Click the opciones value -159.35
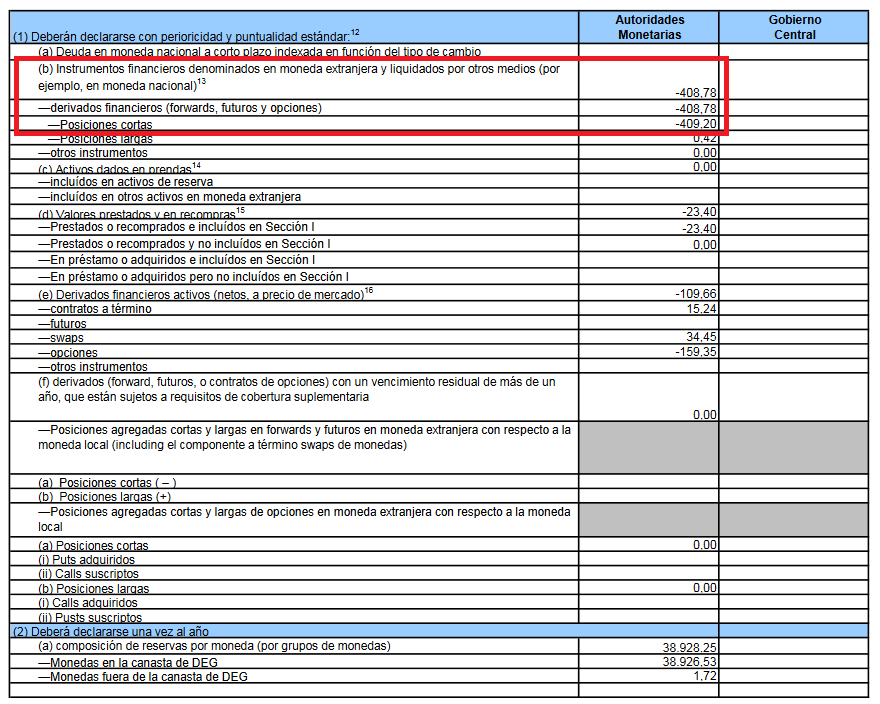This screenshot has width=880, height=704. click(696, 352)
